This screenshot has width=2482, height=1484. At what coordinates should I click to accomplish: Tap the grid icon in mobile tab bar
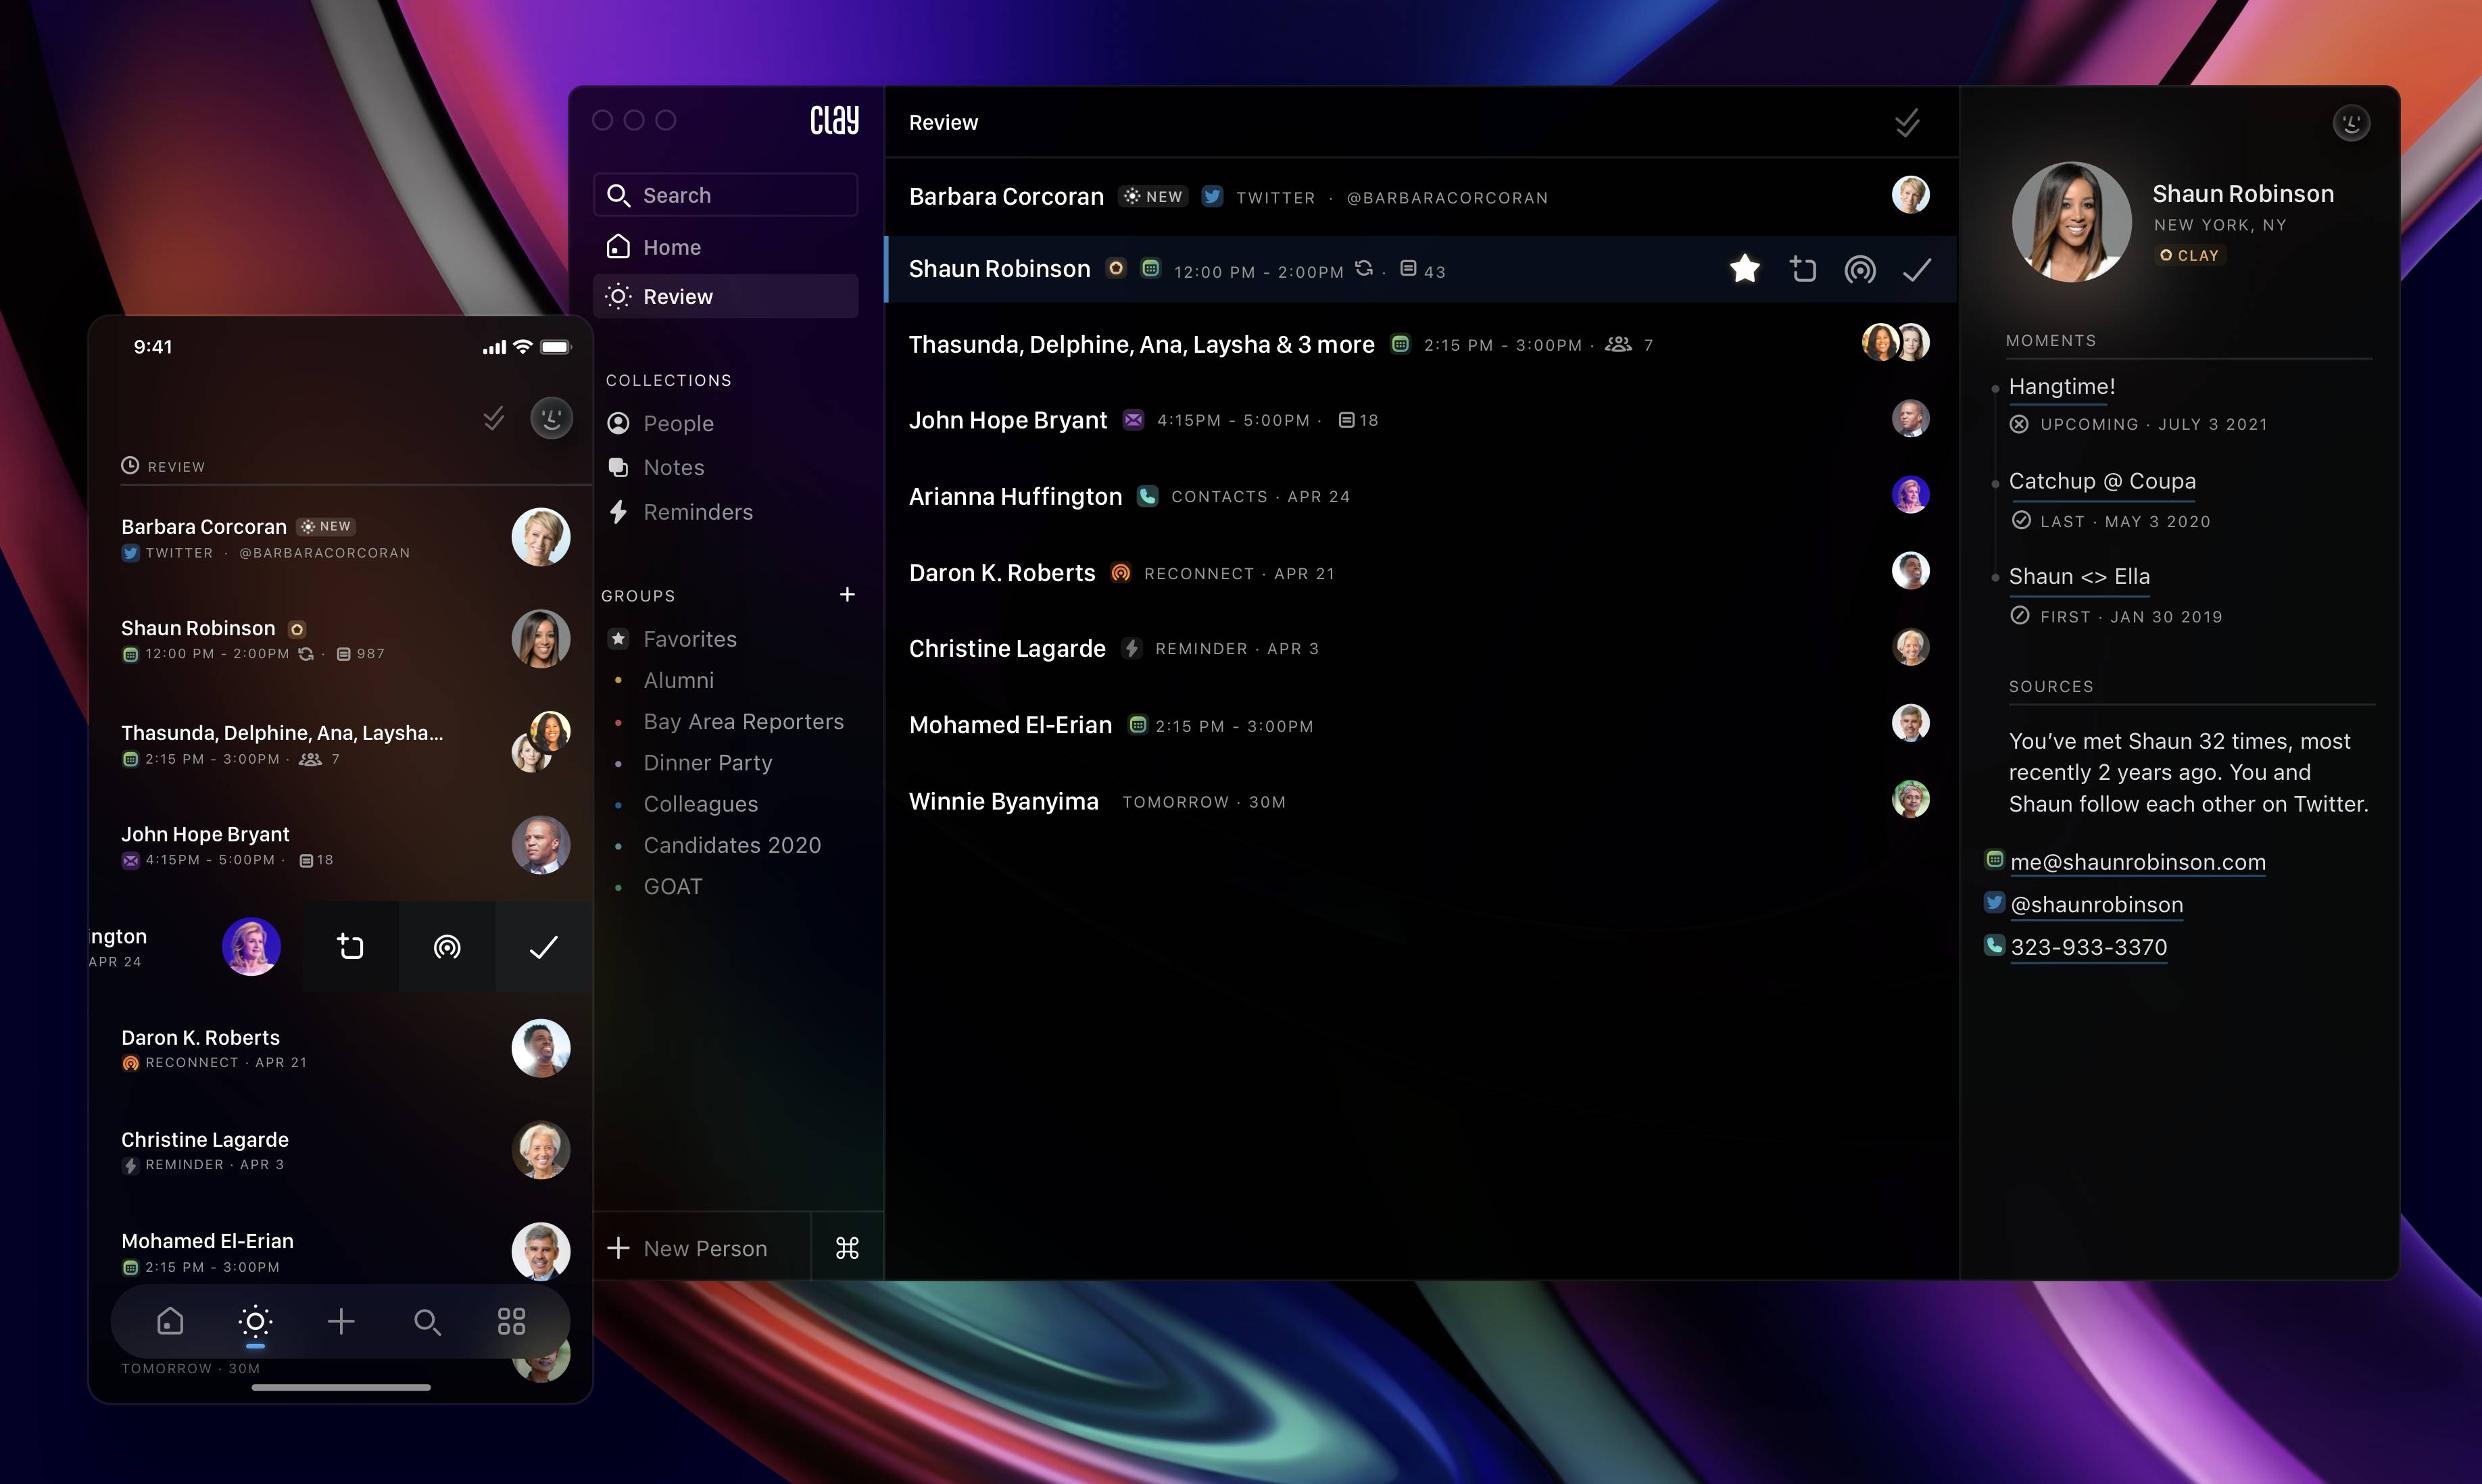point(511,1322)
